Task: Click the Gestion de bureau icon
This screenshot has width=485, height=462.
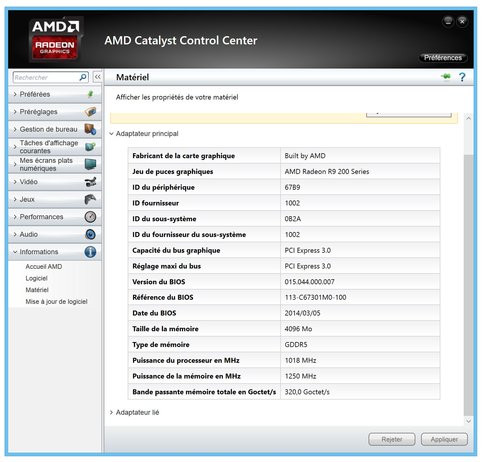Action: tap(90, 129)
